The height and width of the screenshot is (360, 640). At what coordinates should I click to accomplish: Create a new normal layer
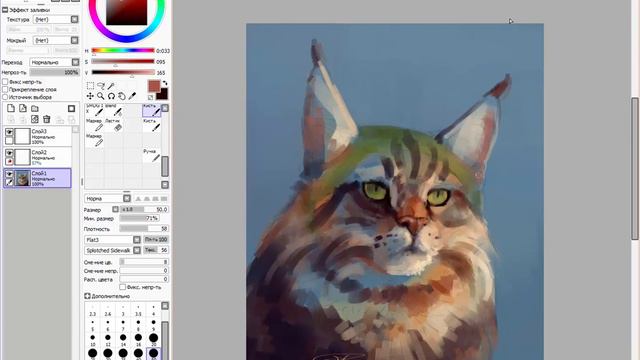[11, 108]
